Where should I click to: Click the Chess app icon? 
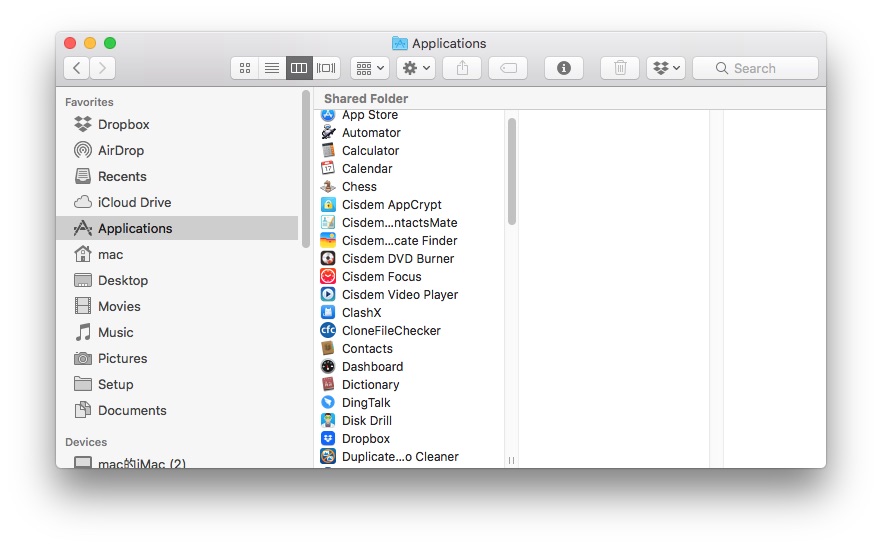coord(328,186)
